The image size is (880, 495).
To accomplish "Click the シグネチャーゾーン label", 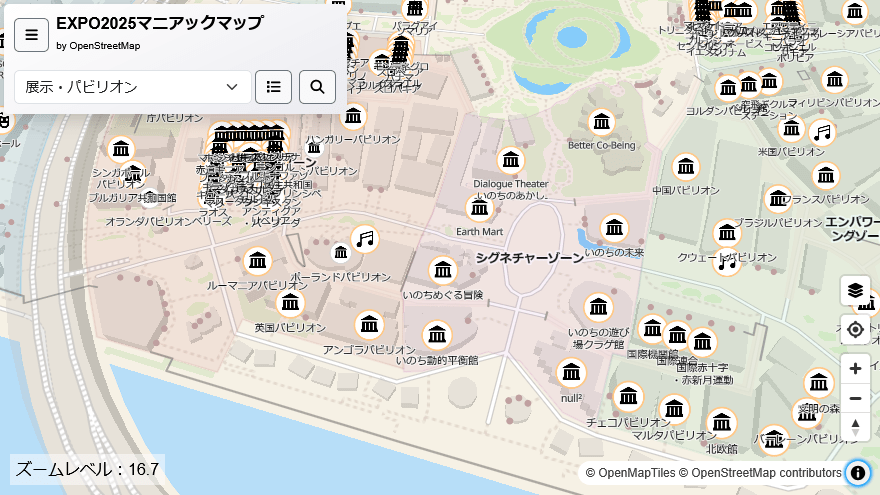I will [x=530, y=258].
